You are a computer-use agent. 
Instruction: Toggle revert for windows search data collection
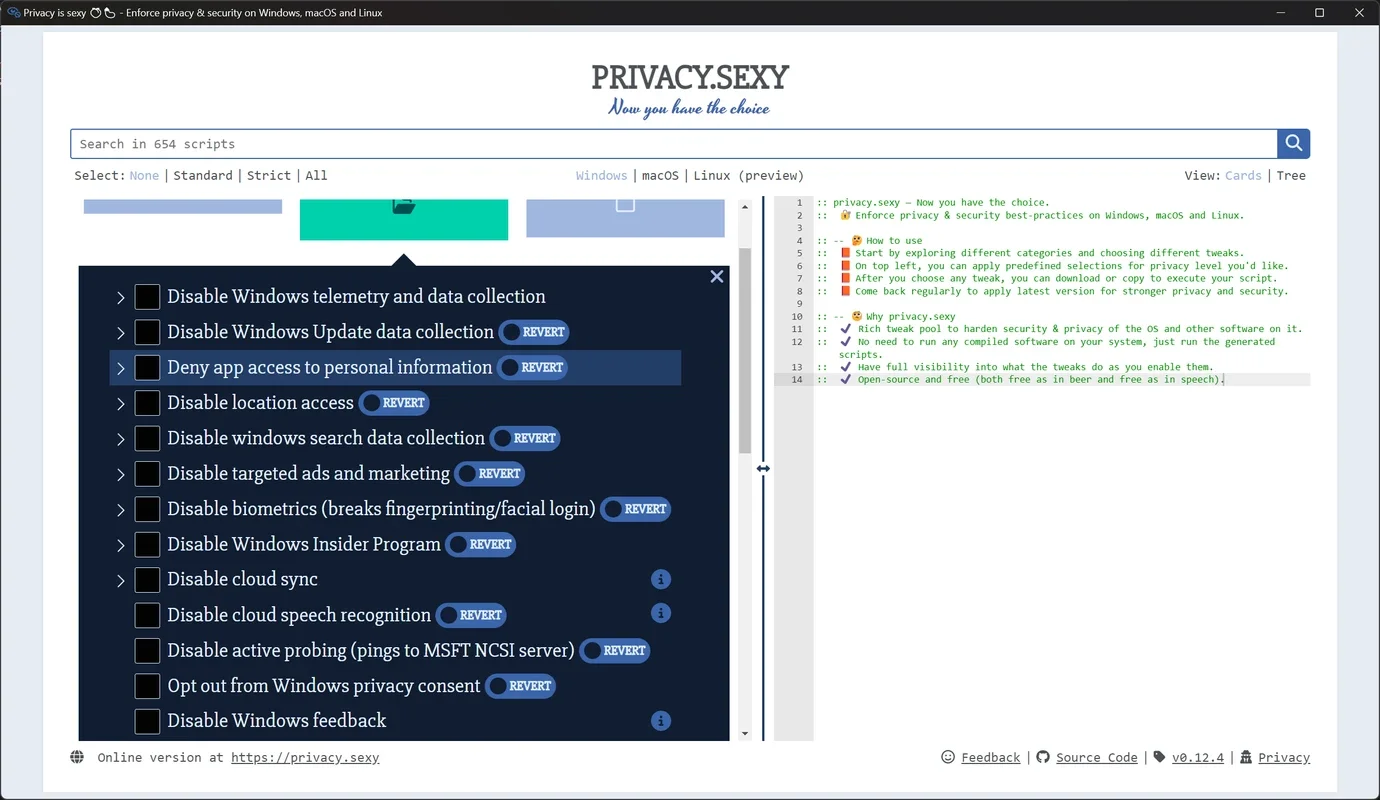[524, 438]
